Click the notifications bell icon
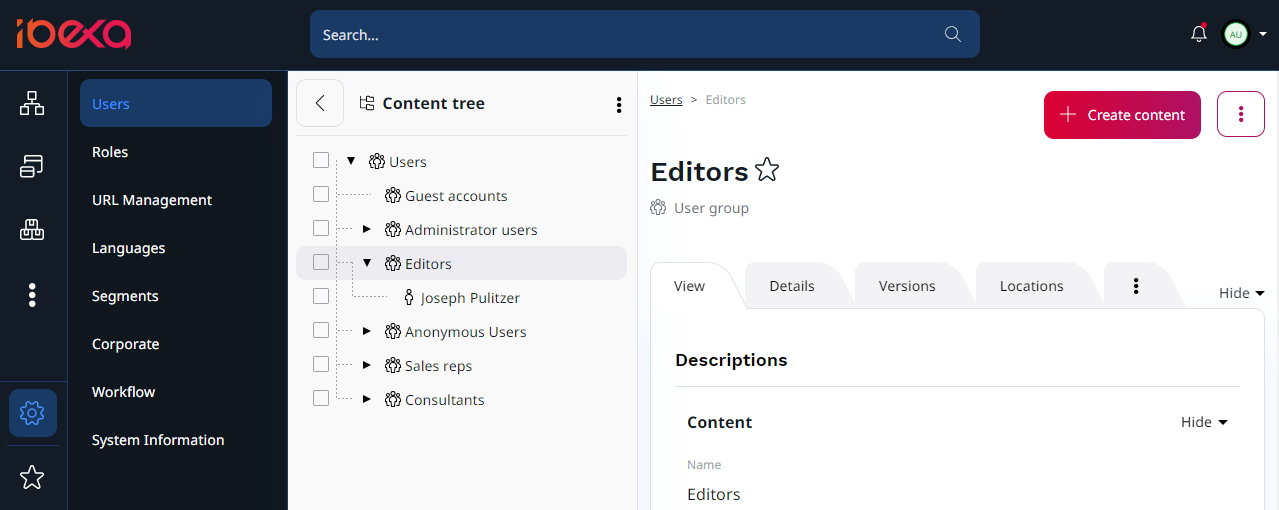1279x510 pixels. 1198,34
